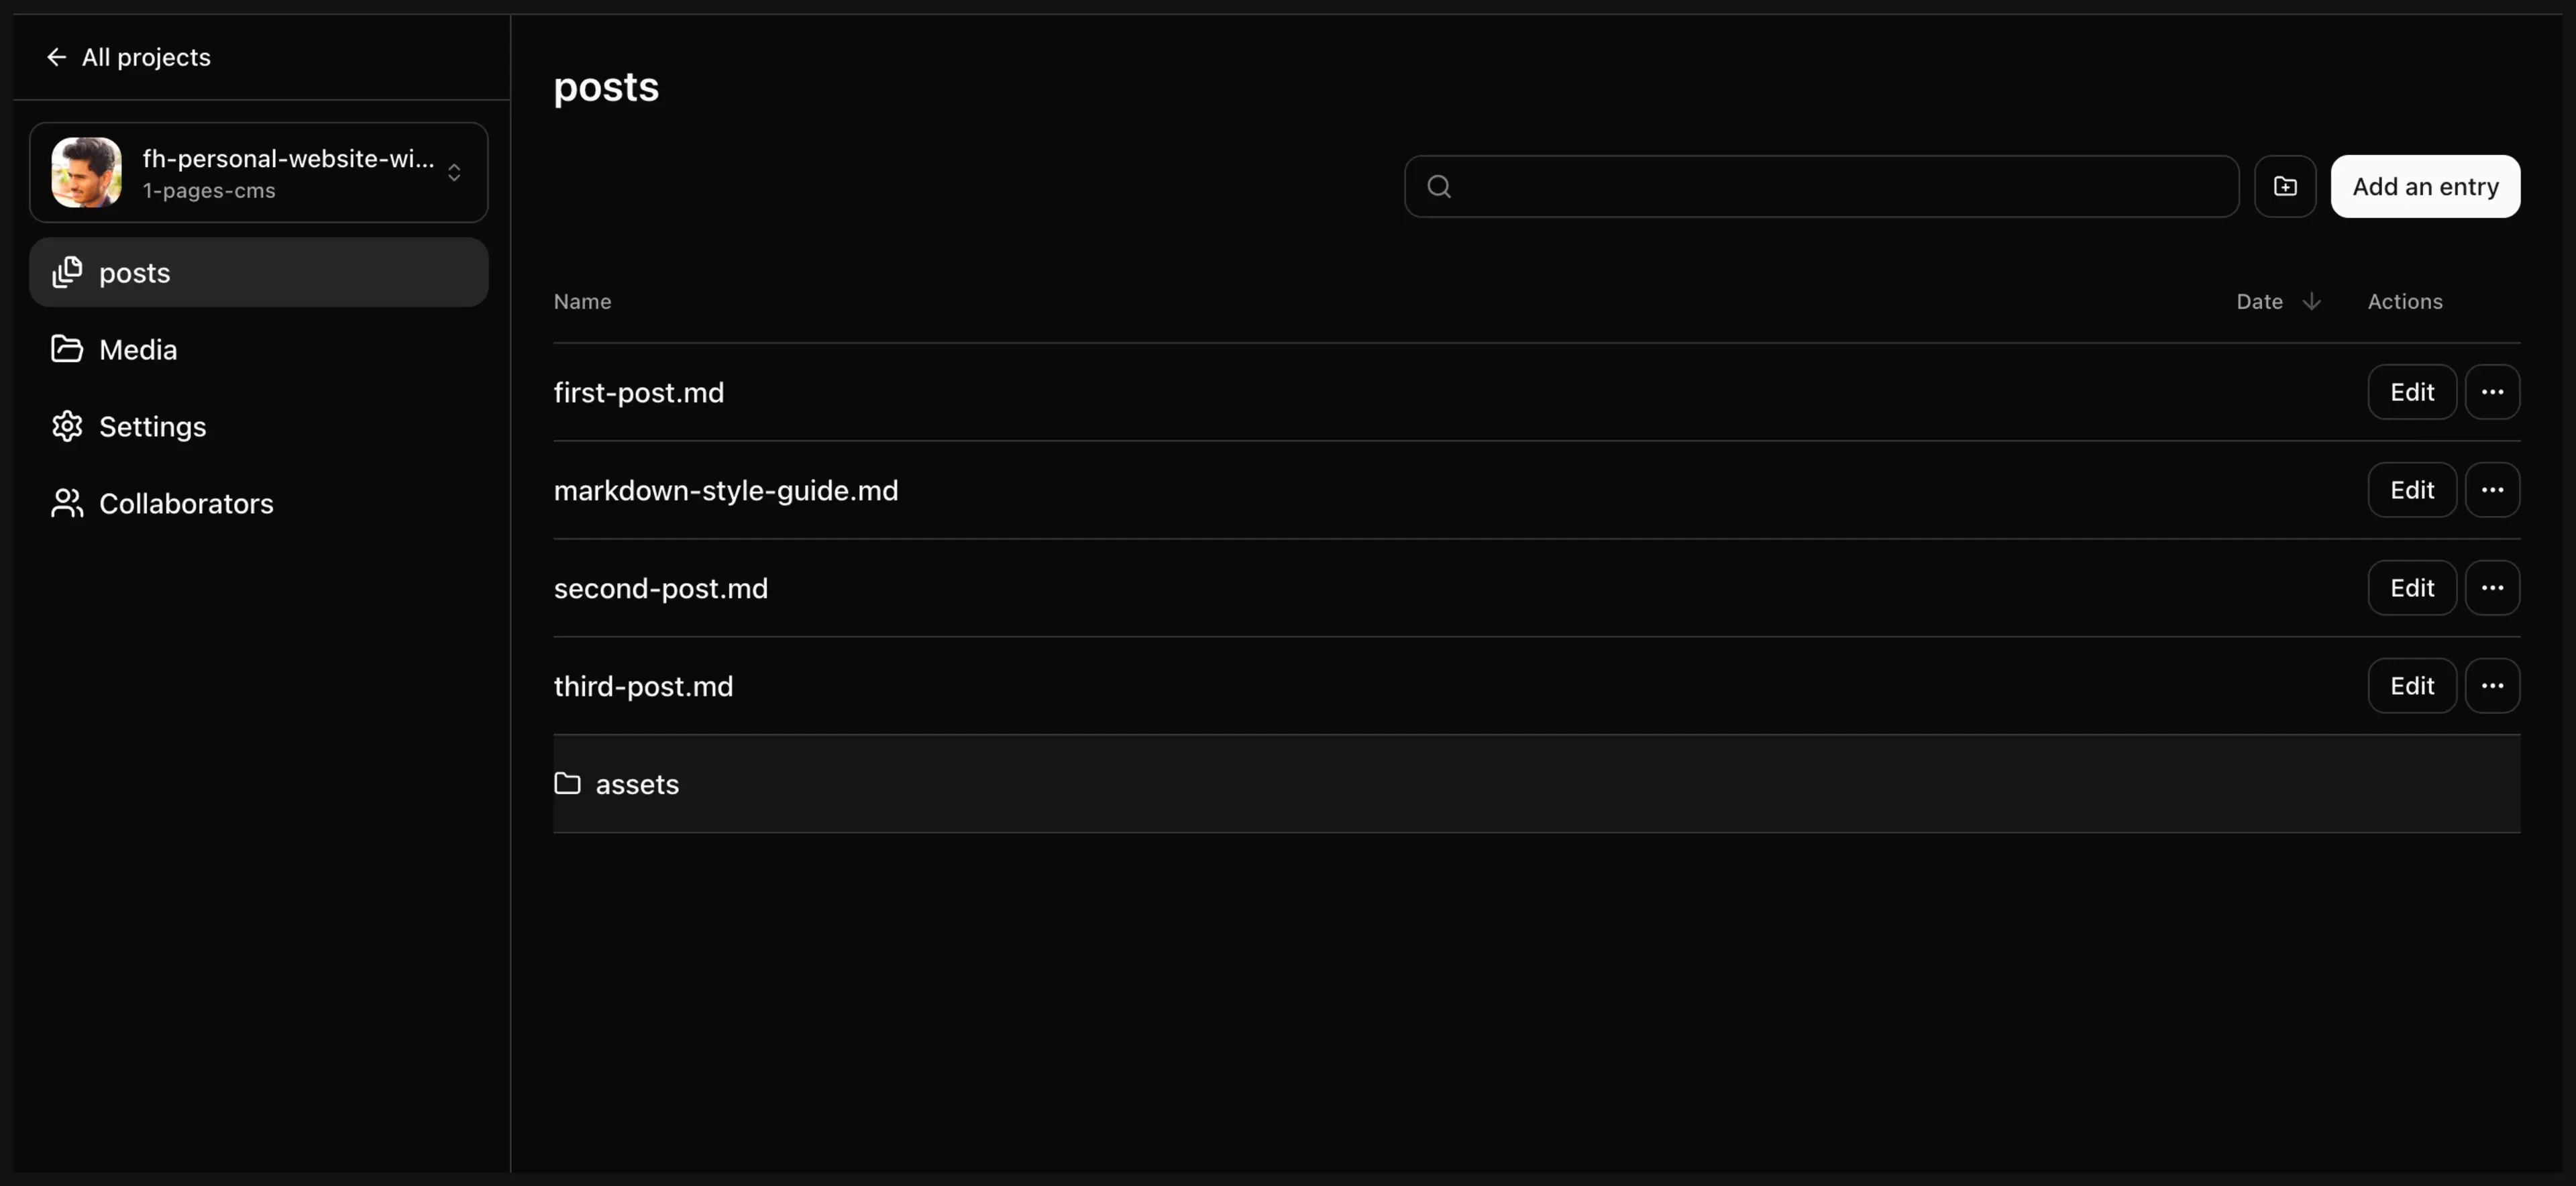Click the assets folder icon
This screenshot has width=2576, height=1186.
[x=567, y=783]
